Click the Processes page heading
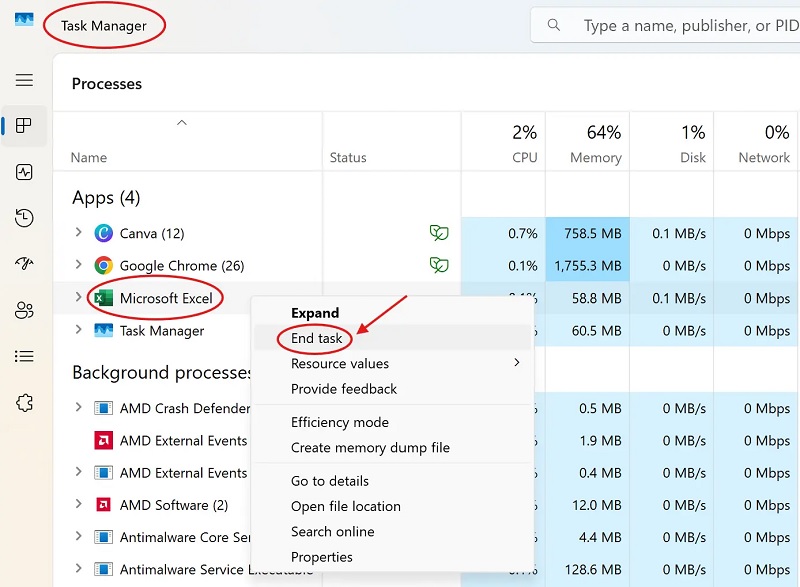 point(107,84)
